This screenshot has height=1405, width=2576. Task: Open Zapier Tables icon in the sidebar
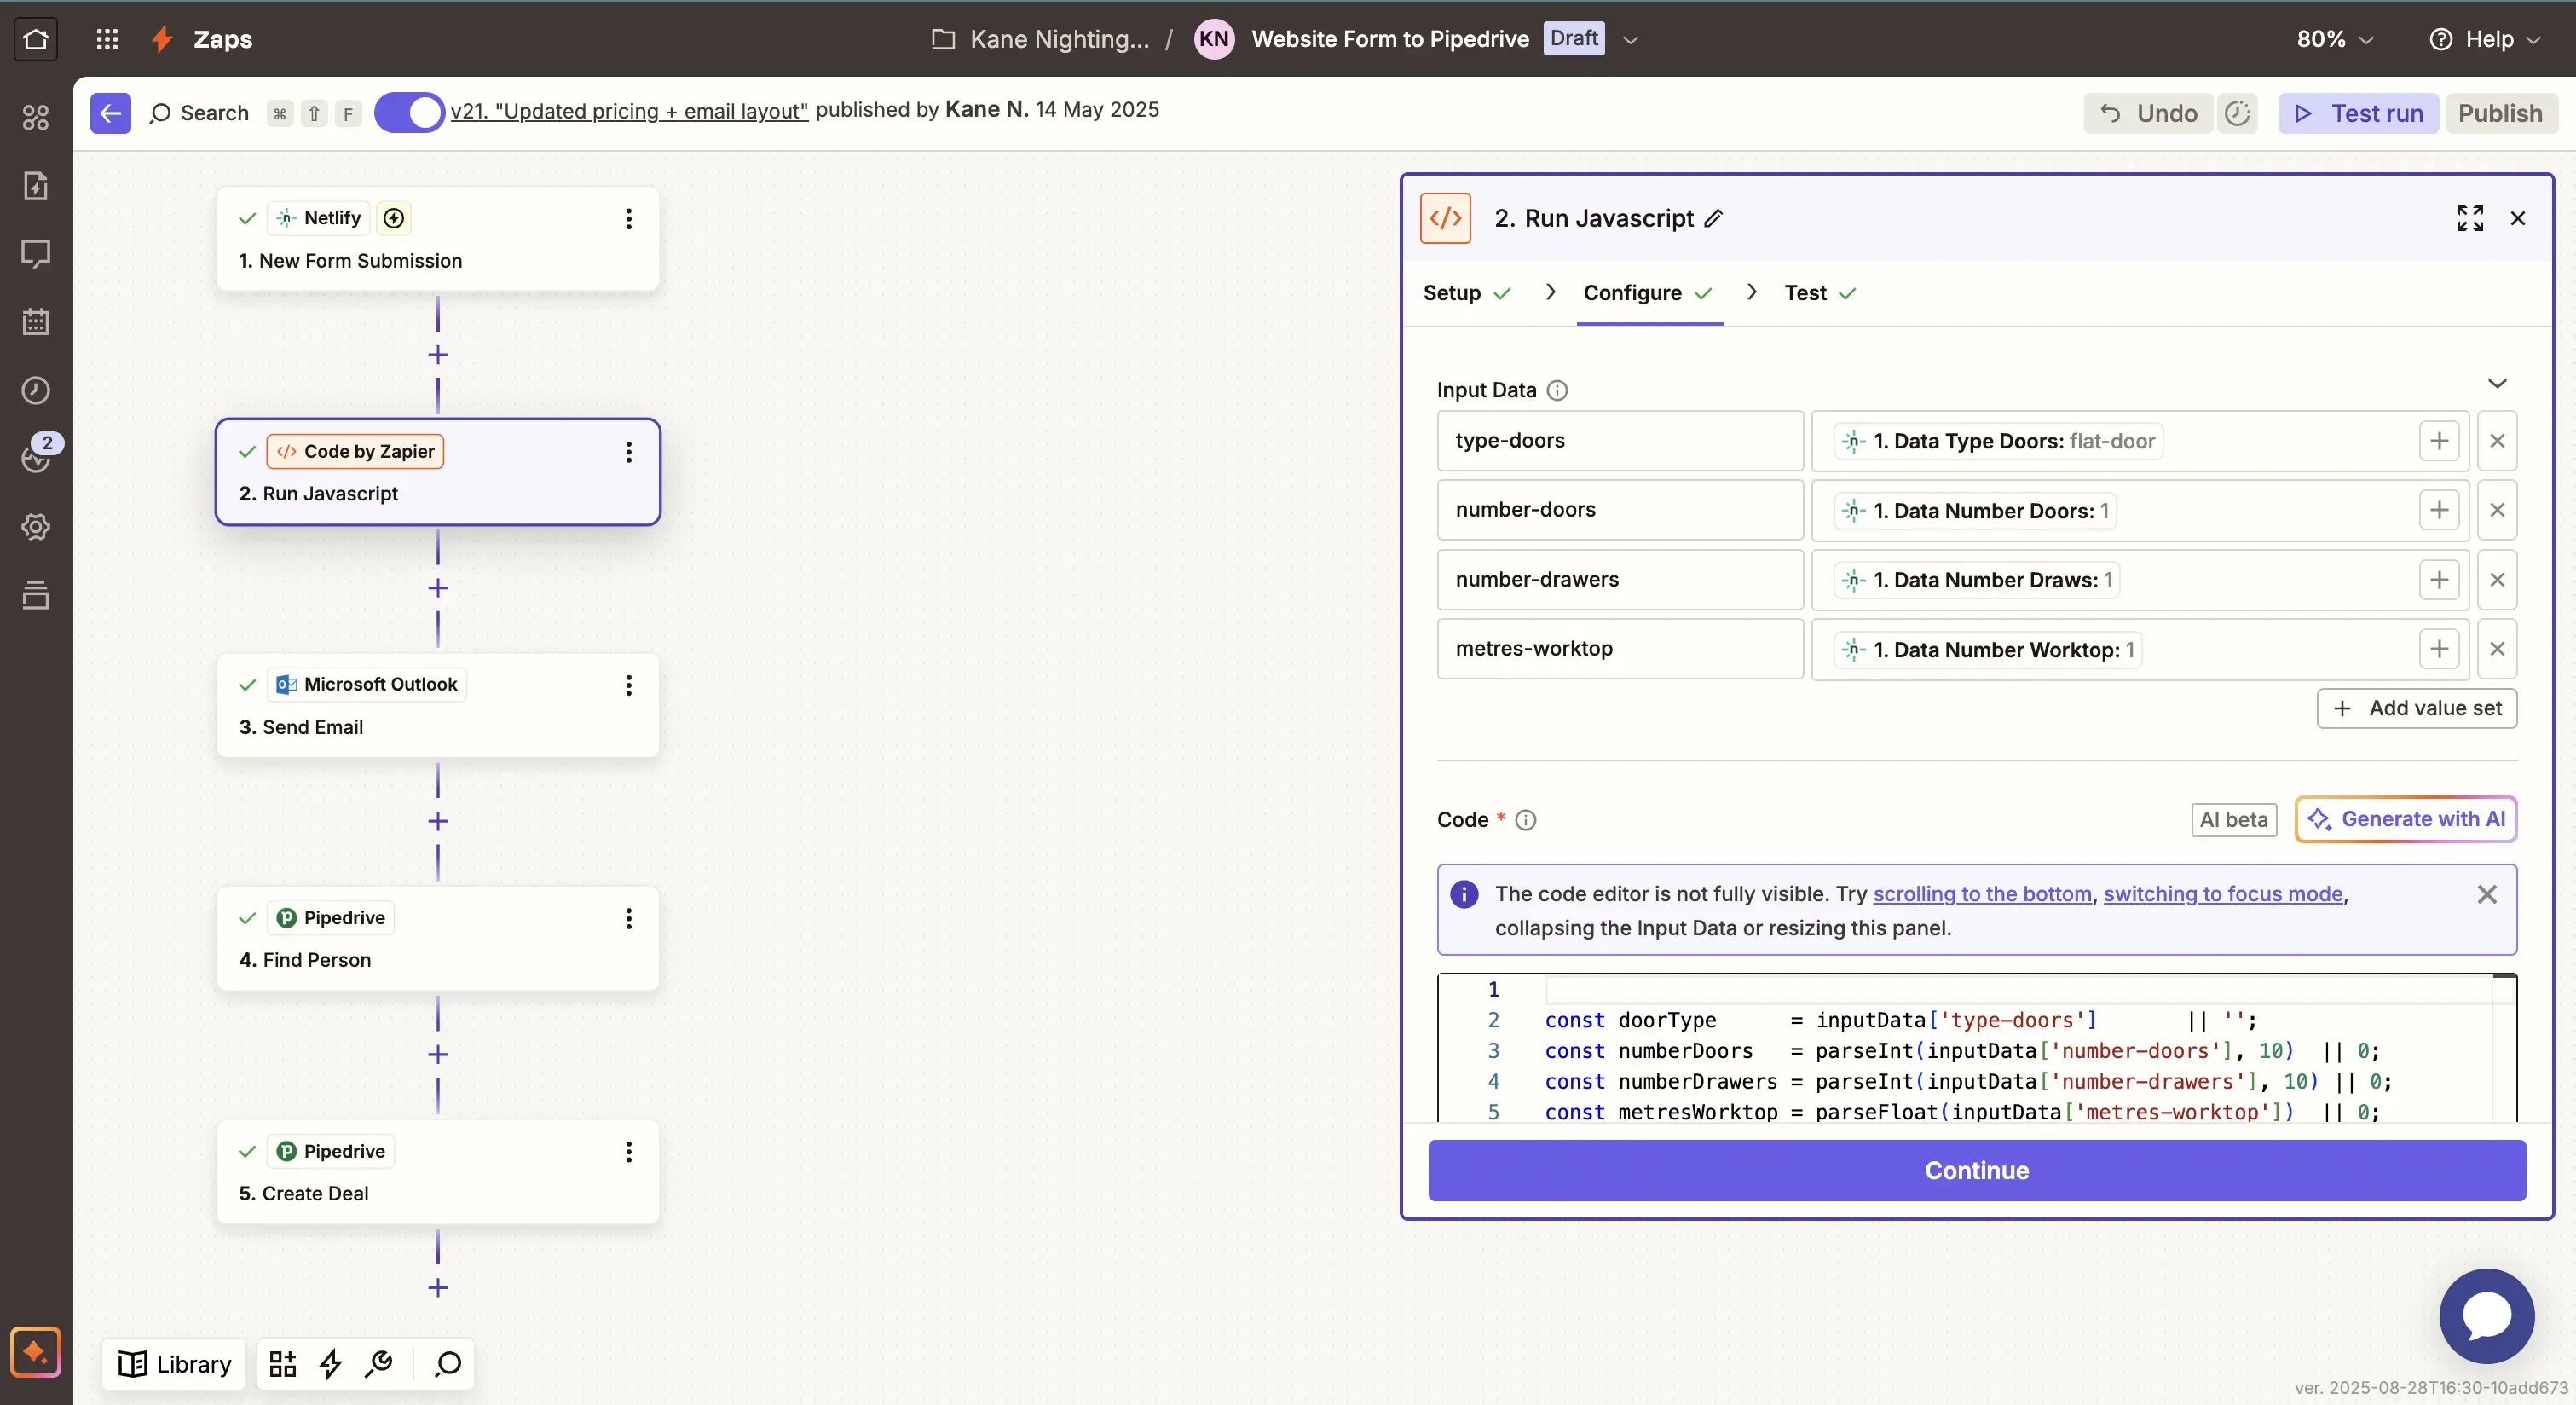pos(36,596)
